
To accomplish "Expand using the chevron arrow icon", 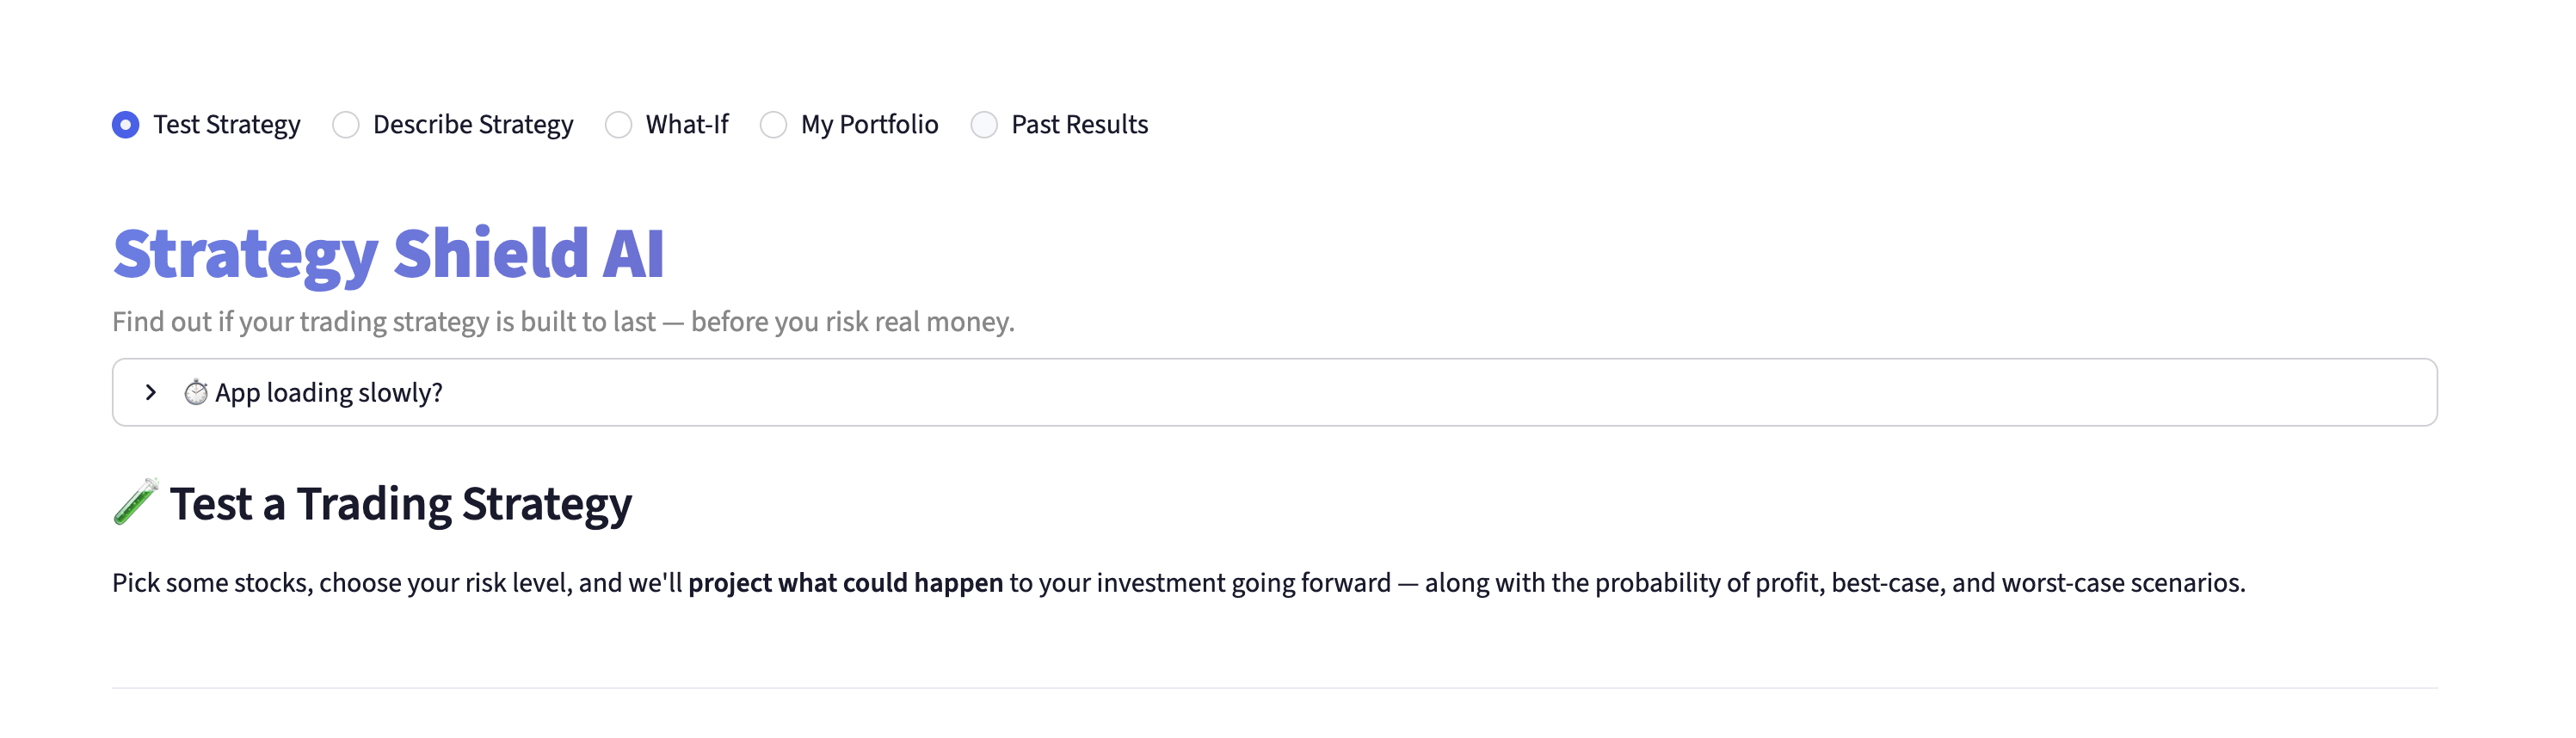I will coord(151,393).
